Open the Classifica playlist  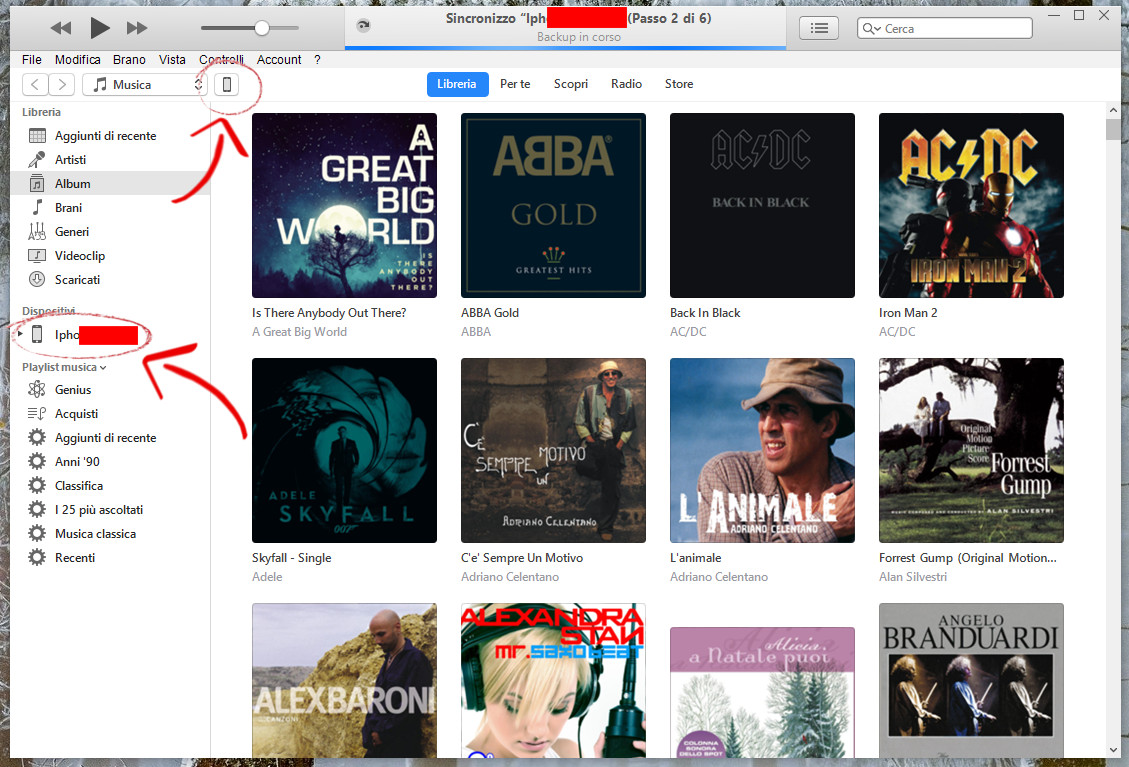pos(110,486)
